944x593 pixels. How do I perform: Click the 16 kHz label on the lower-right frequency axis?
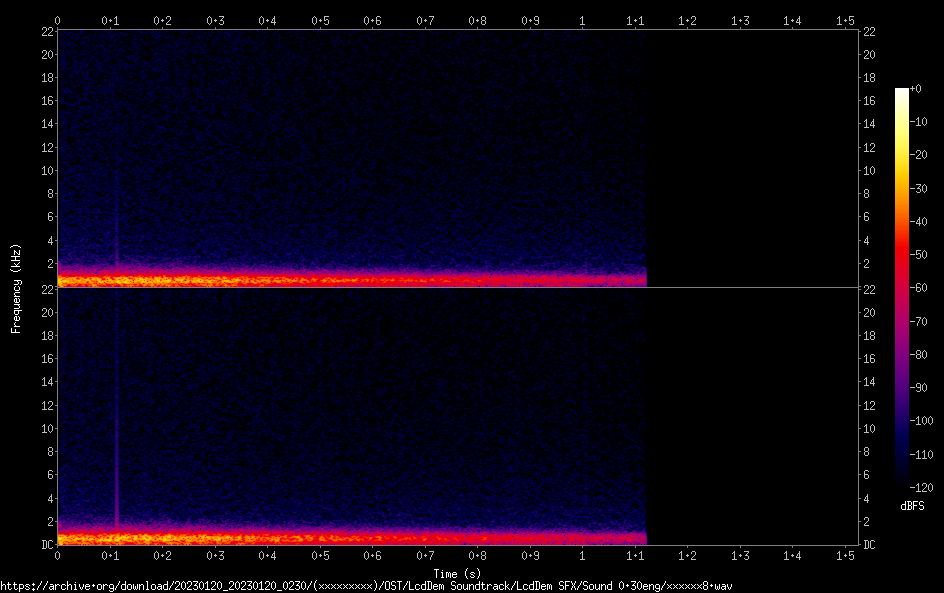coord(869,359)
